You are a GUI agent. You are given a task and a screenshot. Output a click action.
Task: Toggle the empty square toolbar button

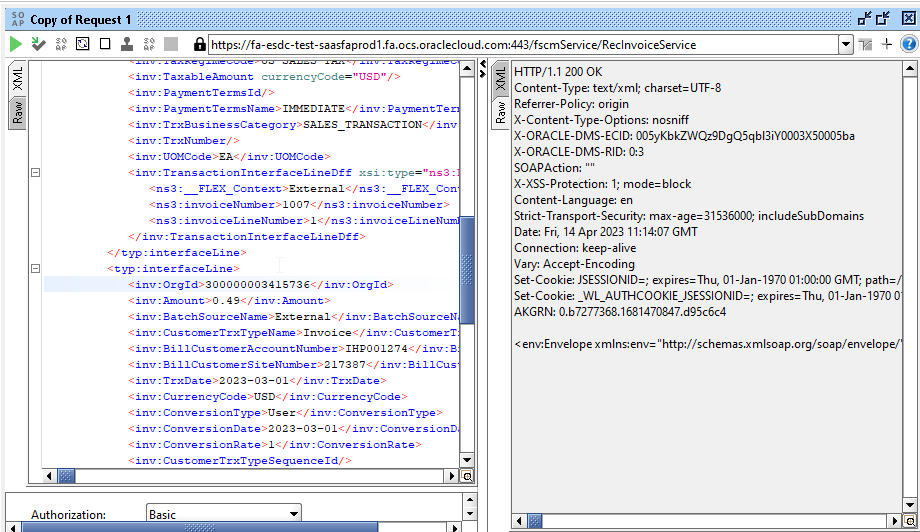coord(105,44)
